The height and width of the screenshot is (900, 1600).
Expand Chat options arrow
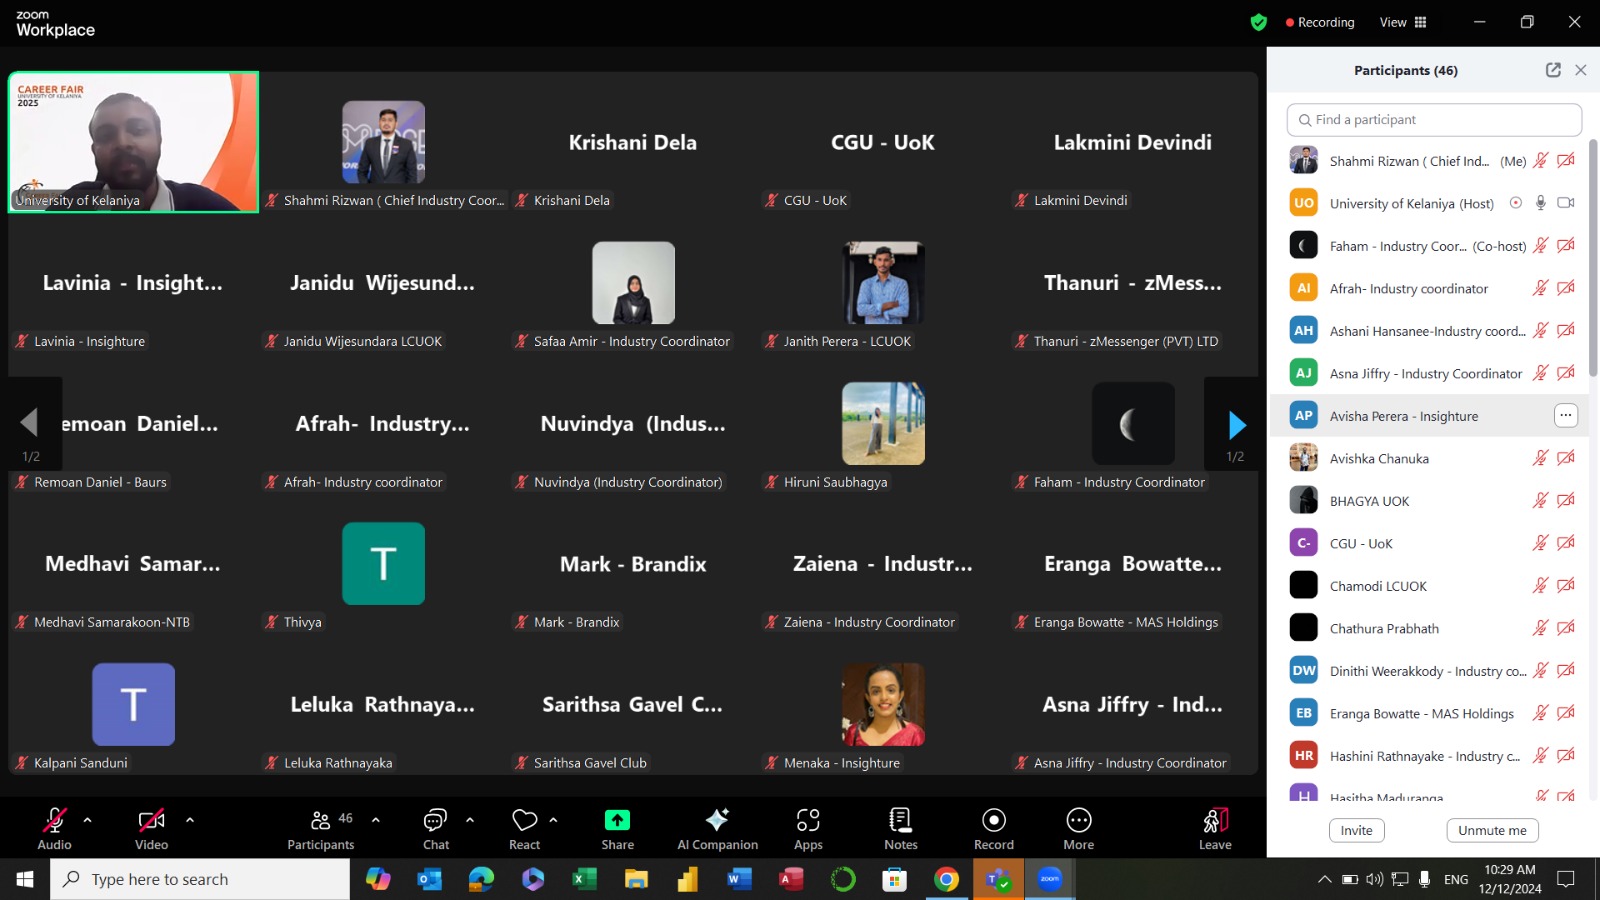point(469,820)
